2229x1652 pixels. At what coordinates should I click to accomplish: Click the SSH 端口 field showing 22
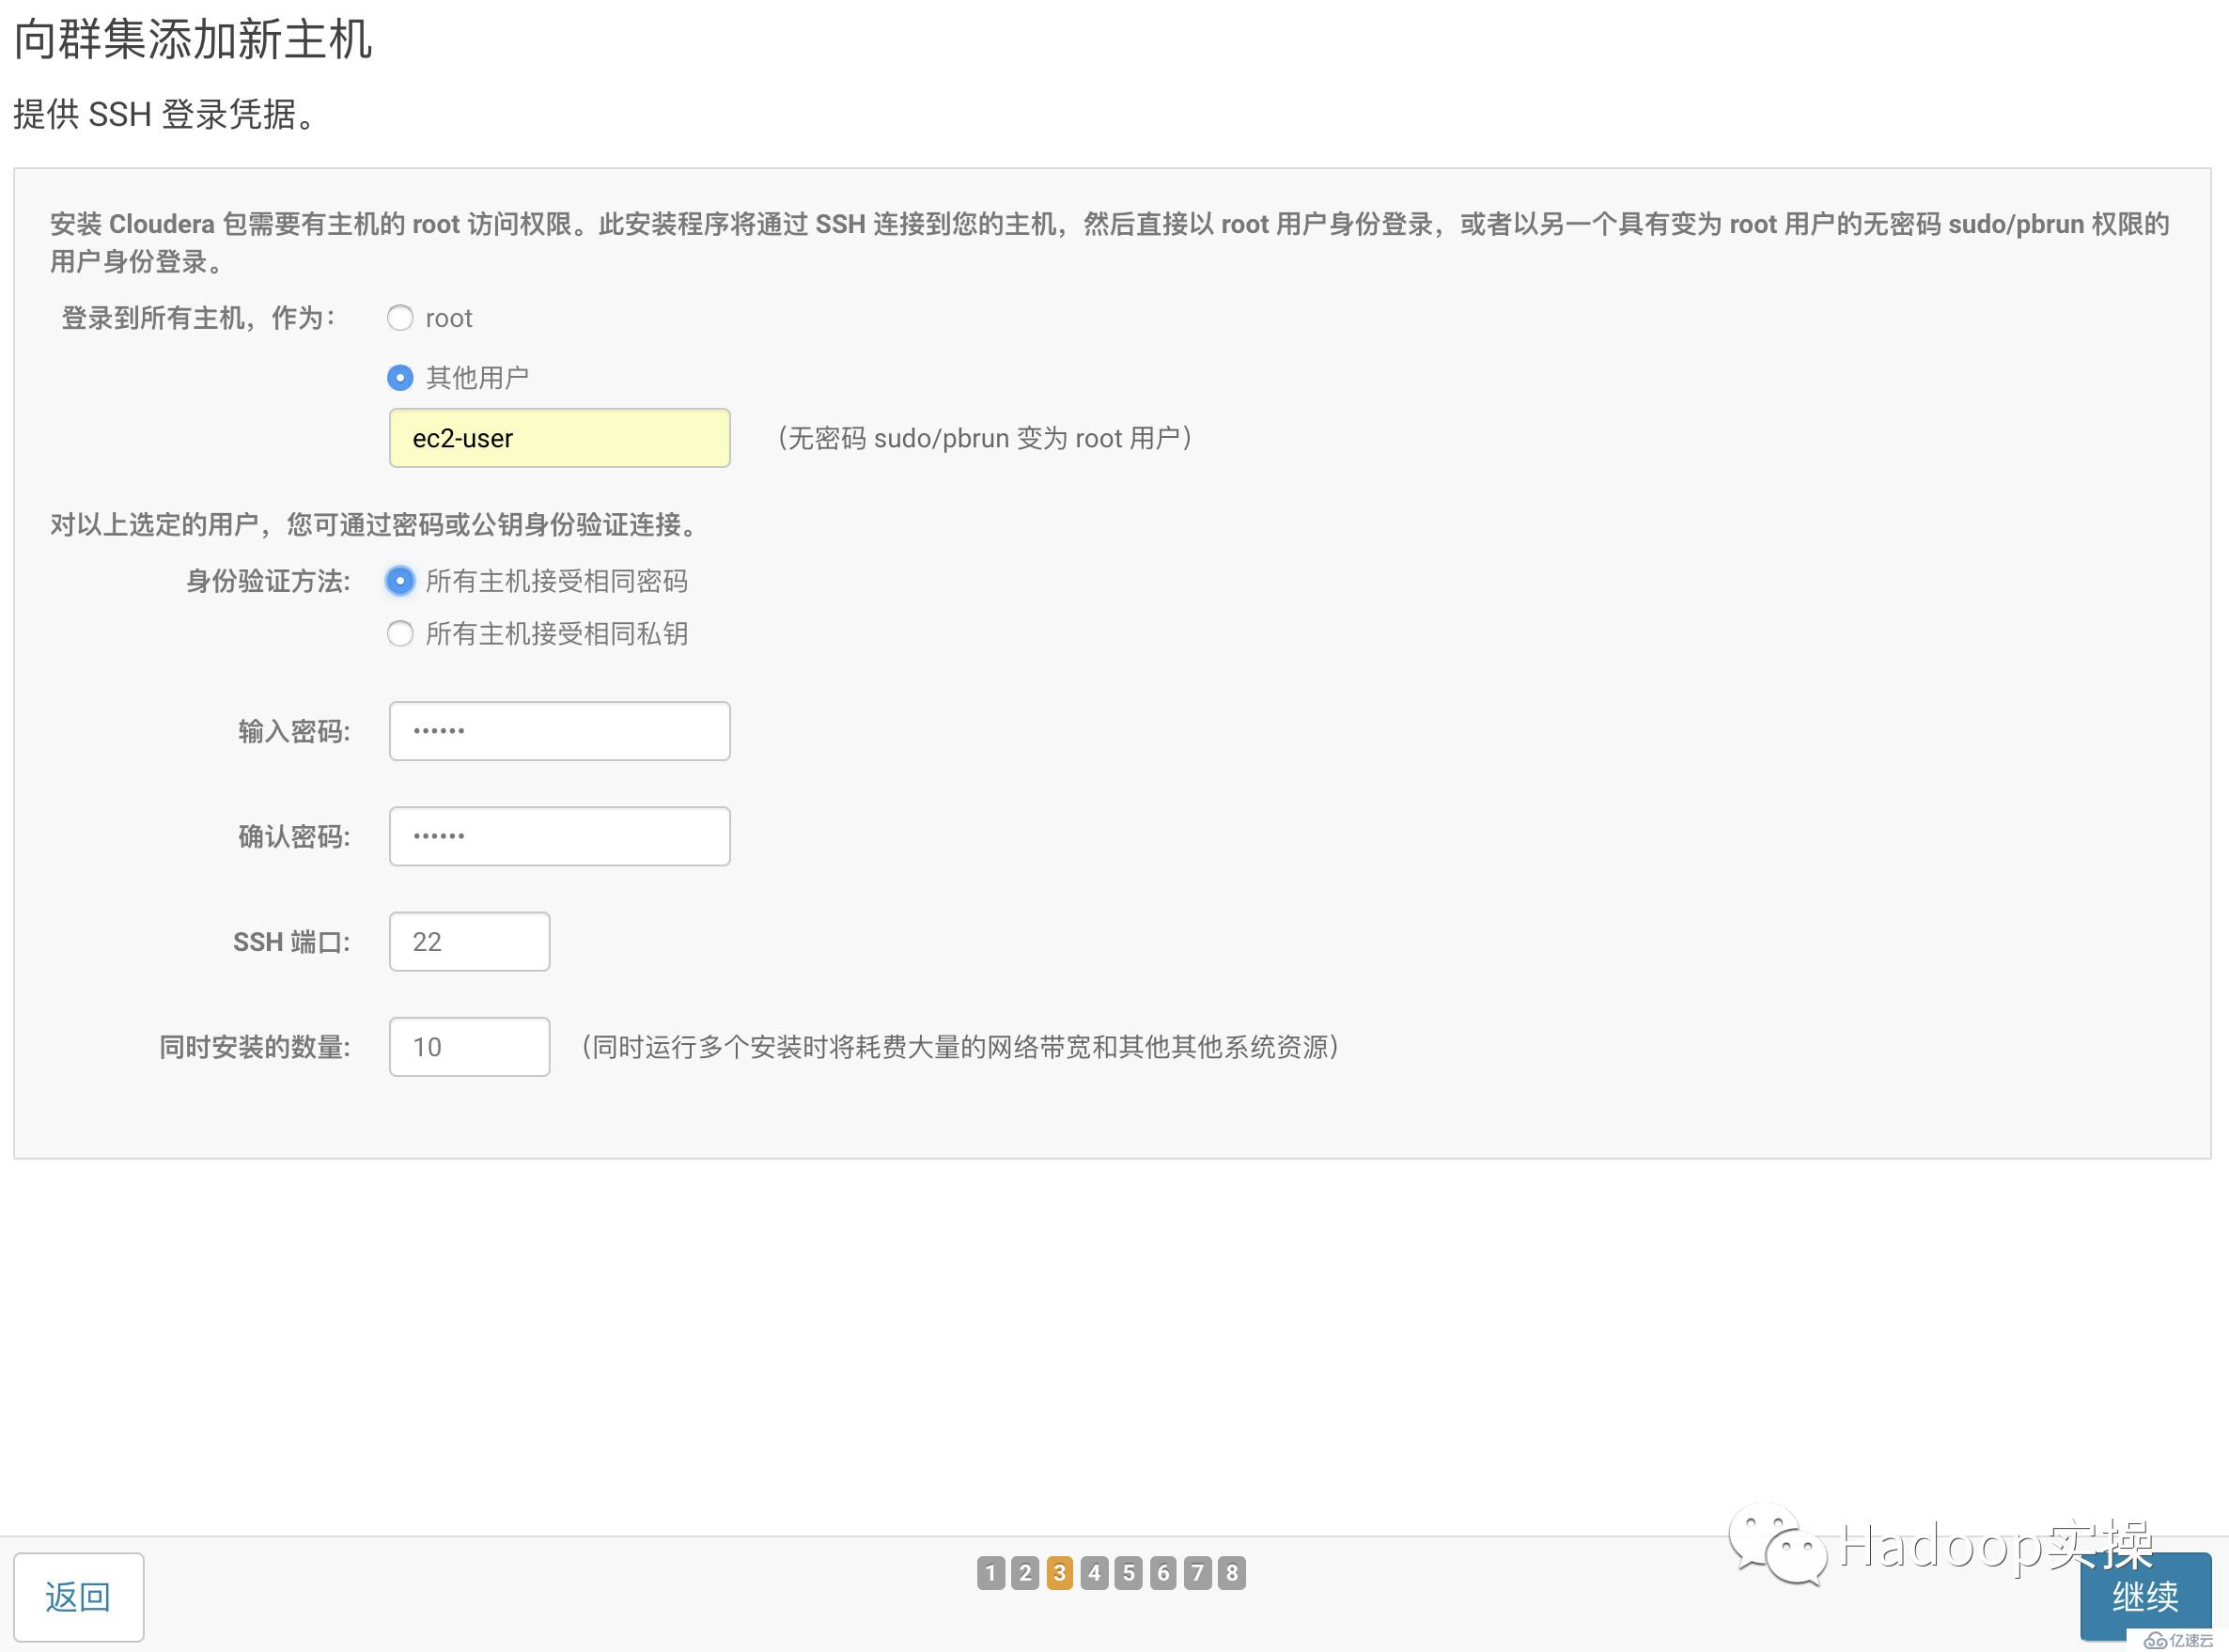(x=469, y=942)
